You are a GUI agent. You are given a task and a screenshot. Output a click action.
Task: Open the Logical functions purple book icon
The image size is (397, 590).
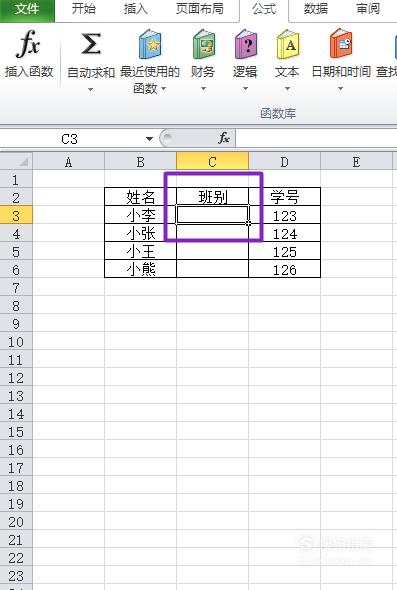(x=245, y=44)
